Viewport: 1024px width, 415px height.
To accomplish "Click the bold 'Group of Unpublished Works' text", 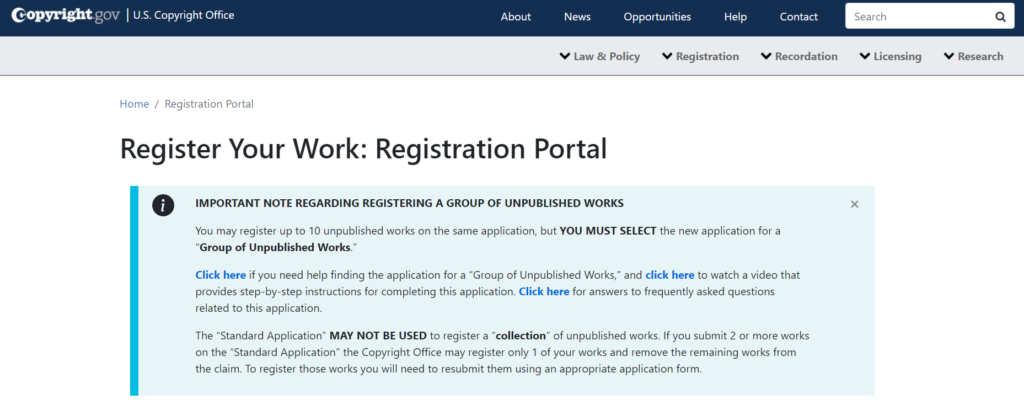I will click(x=275, y=248).
